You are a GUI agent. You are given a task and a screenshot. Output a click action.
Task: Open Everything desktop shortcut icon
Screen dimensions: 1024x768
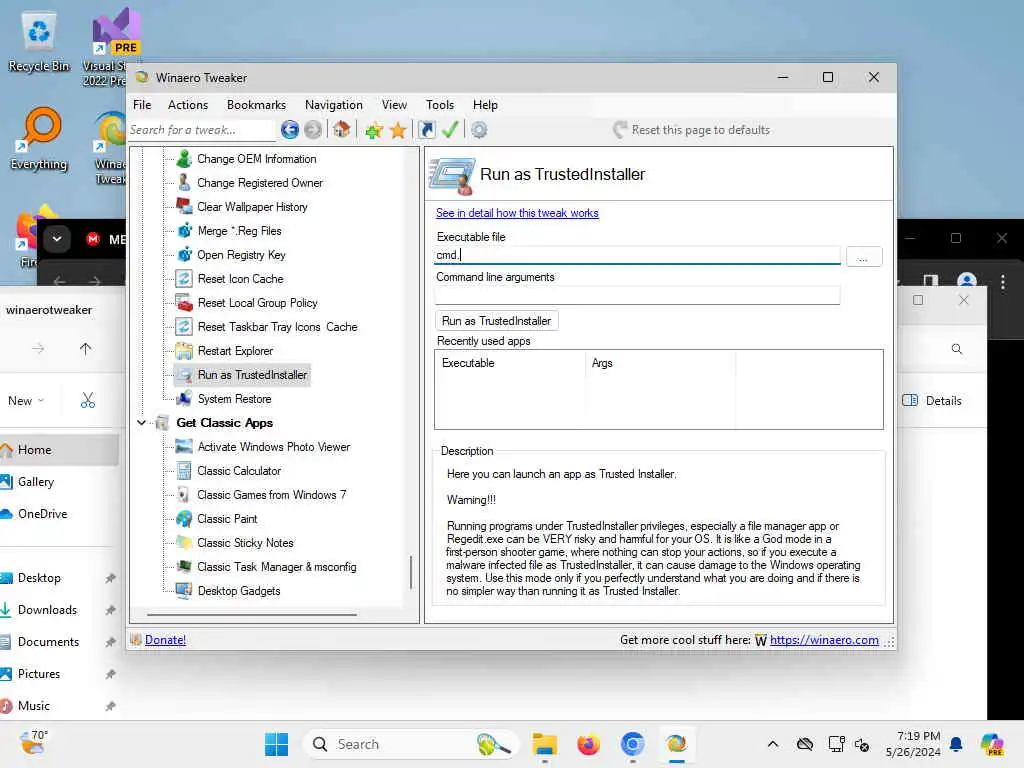pyautogui.click(x=39, y=138)
